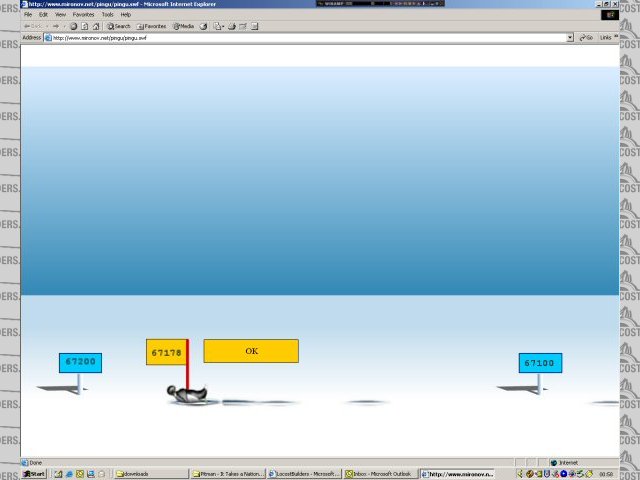Click the OK button in the game
This screenshot has width=640, height=480.
click(251, 351)
